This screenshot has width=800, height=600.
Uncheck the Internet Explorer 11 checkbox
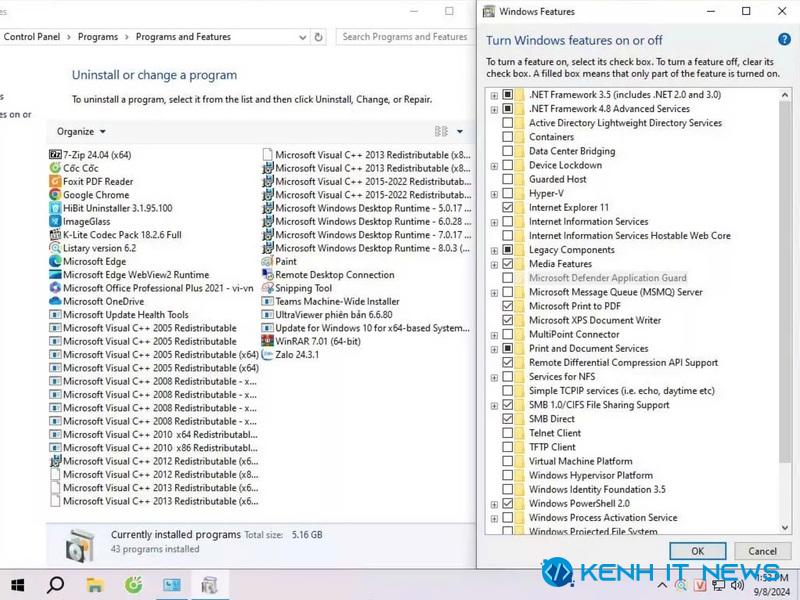[x=508, y=207]
